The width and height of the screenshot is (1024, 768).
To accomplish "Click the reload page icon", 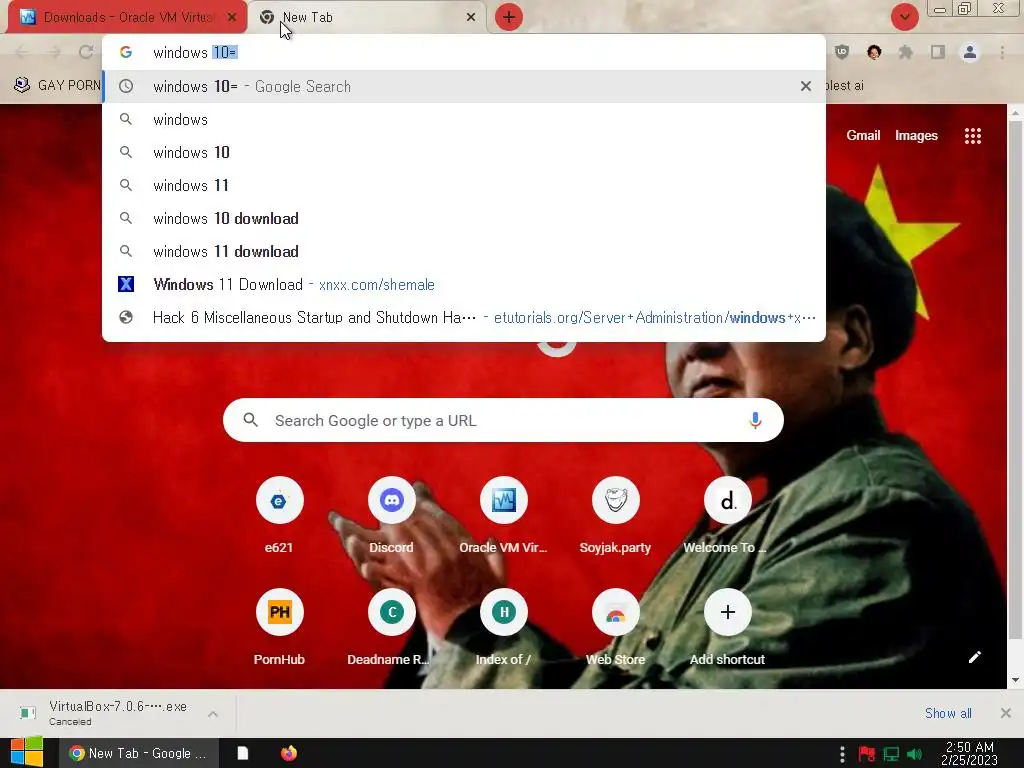I will pos(86,52).
